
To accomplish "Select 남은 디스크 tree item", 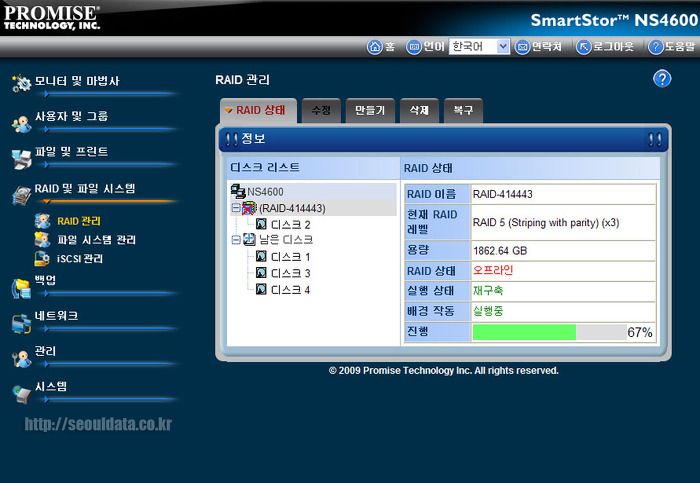I will [x=286, y=240].
